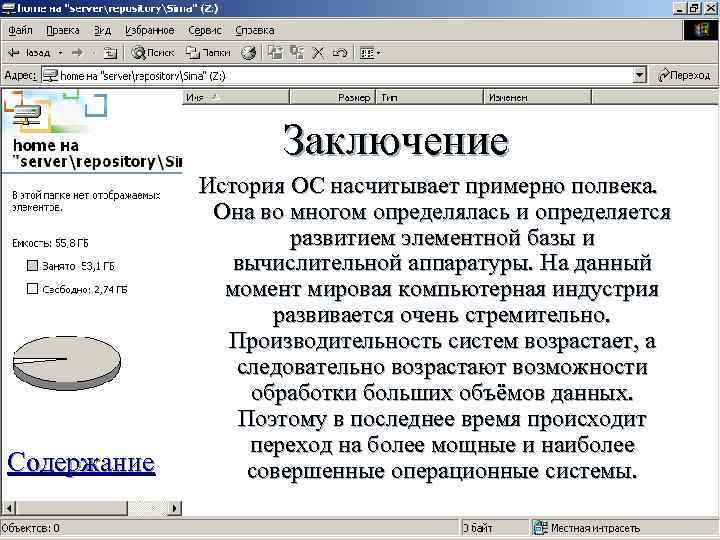
Task: Click the Move To folder toolbar icon
Action: (x=276, y=53)
